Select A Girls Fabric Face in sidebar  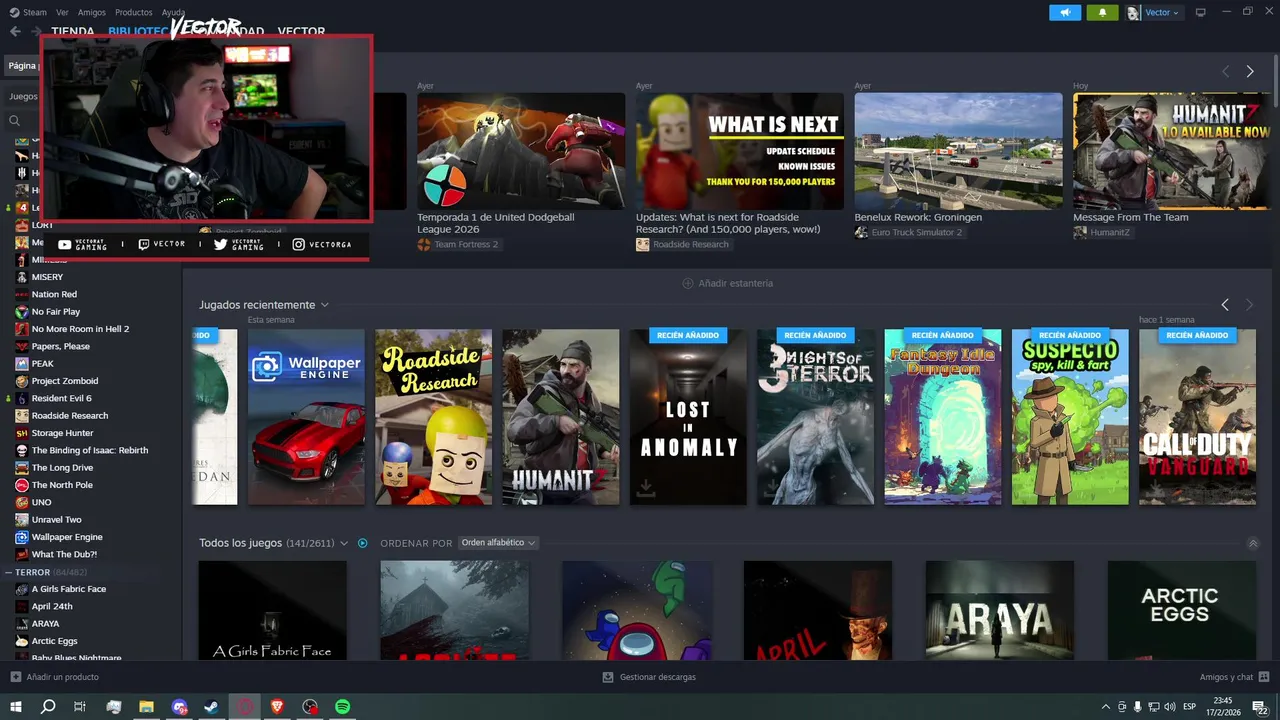pyautogui.click(x=69, y=589)
